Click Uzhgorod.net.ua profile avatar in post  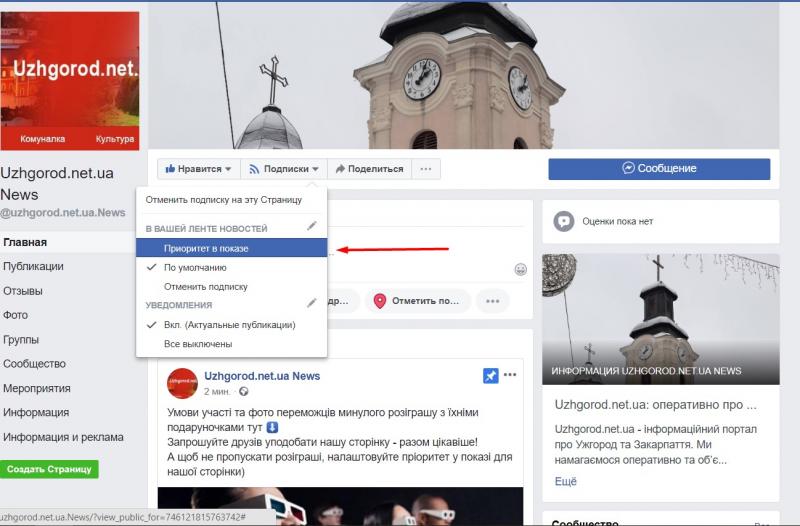click(182, 383)
